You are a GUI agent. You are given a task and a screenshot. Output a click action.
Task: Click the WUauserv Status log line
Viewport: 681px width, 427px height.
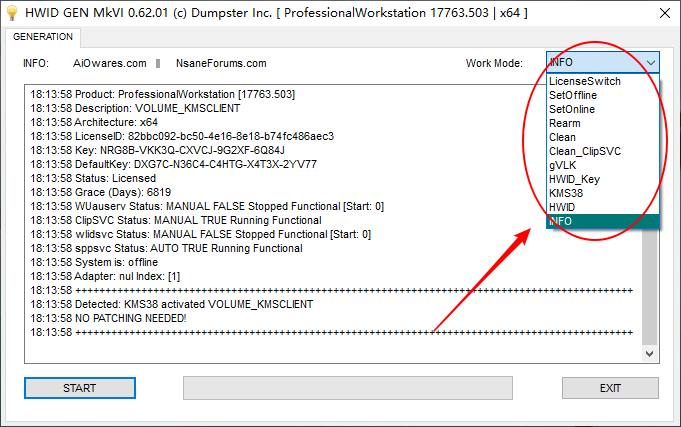click(207, 206)
